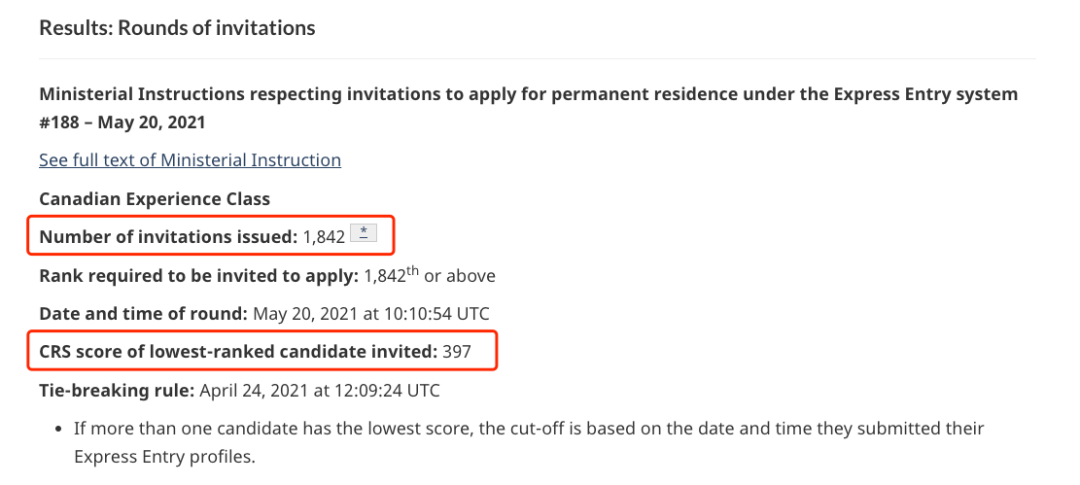Click the Rank required to be invited label
Image resolution: width=1080 pixels, height=485 pixels.
[x=199, y=276]
